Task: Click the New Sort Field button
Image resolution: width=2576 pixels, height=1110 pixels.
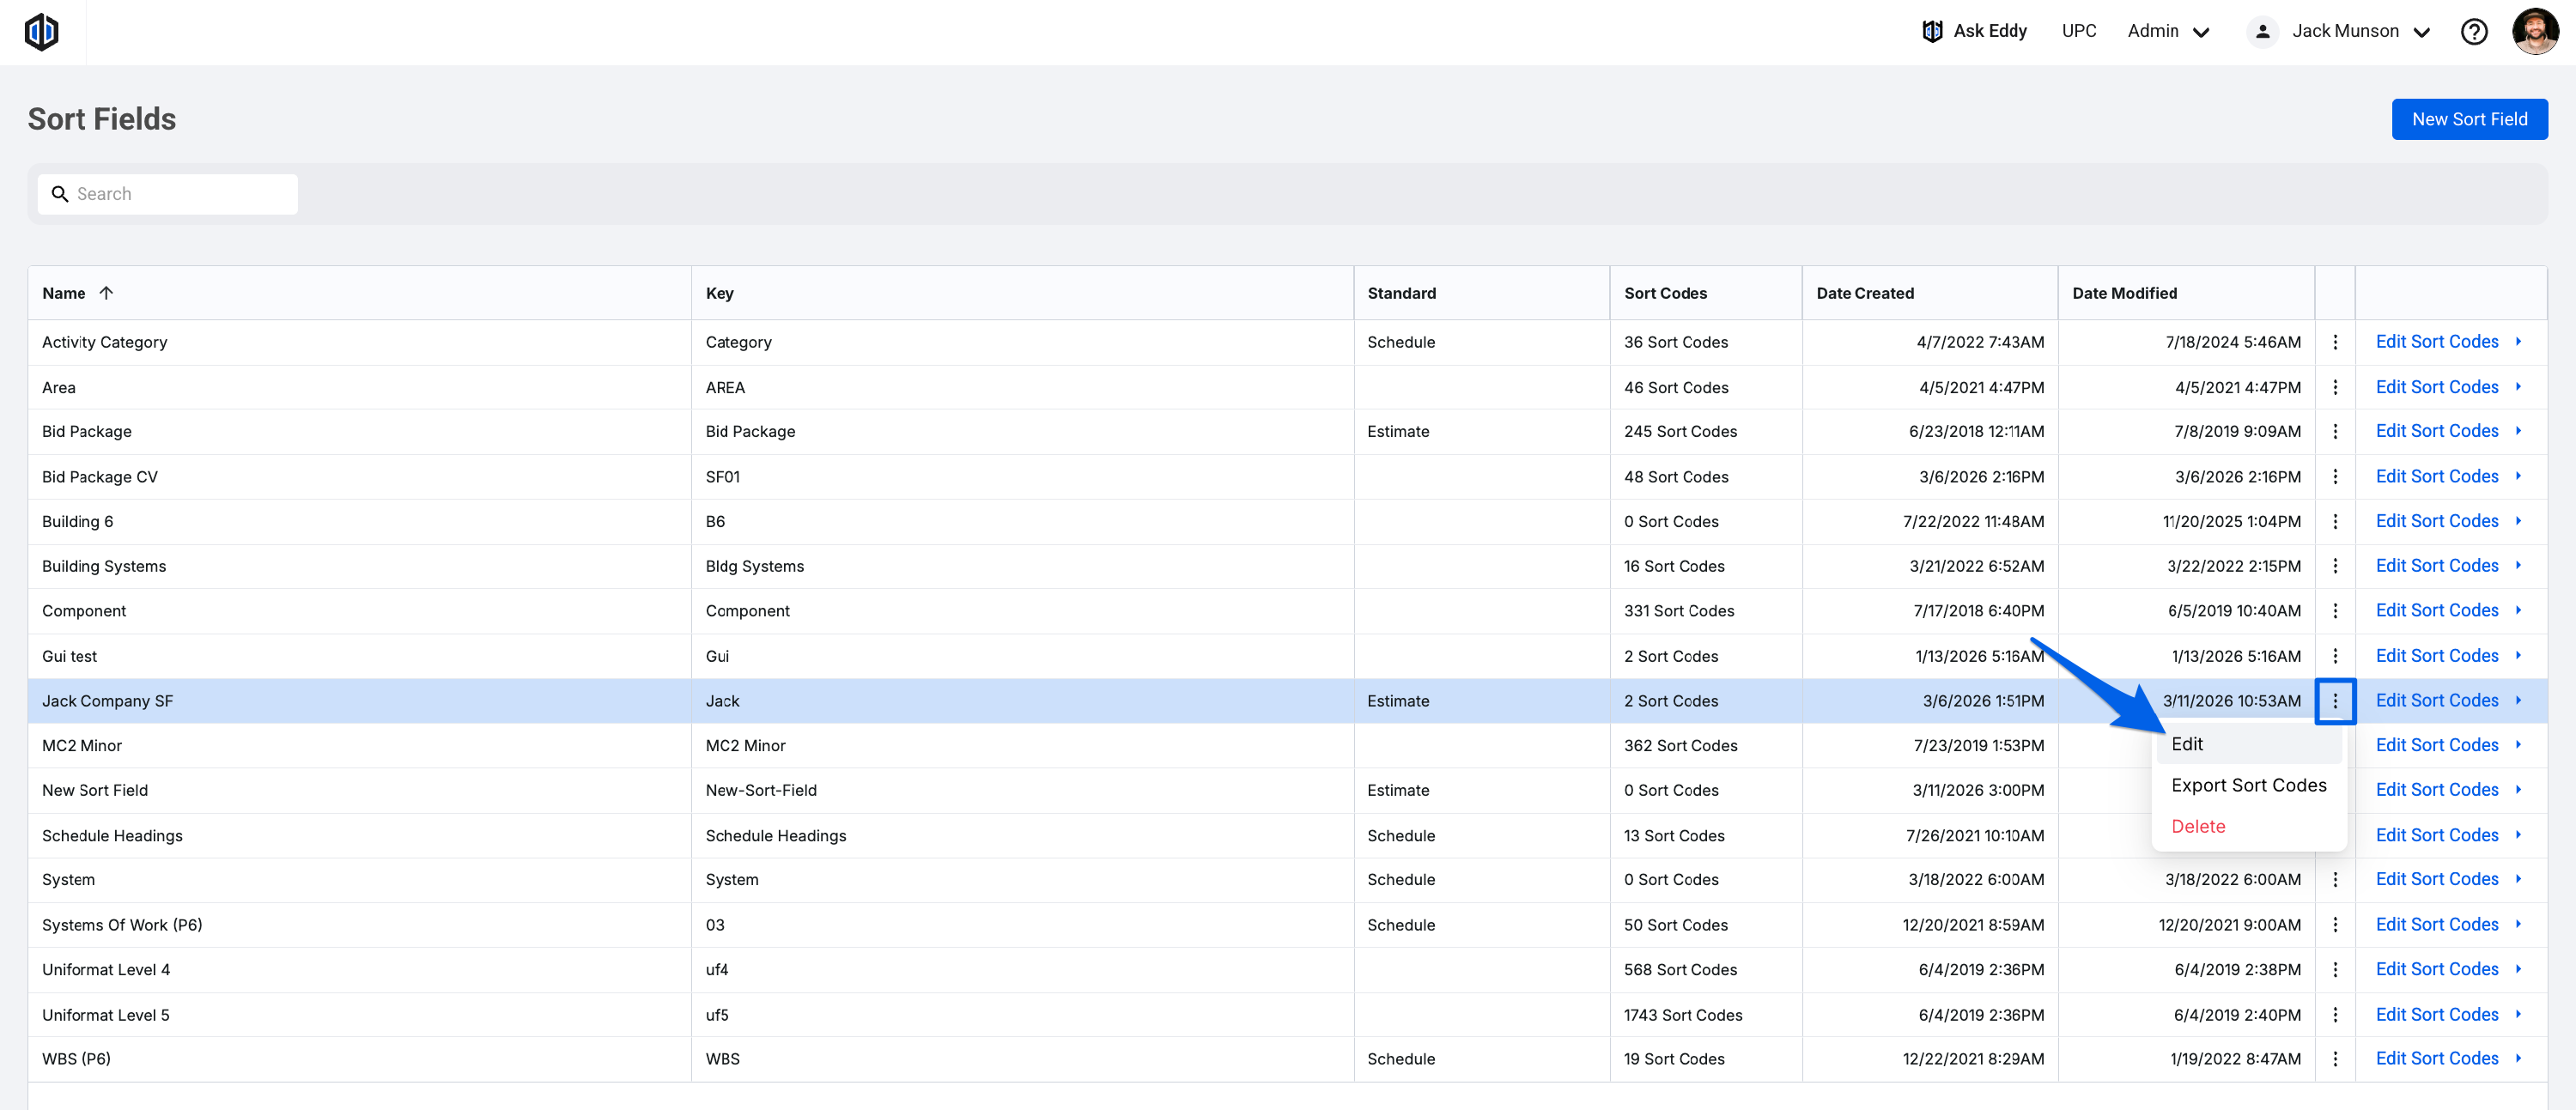Action: pos(2468,119)
